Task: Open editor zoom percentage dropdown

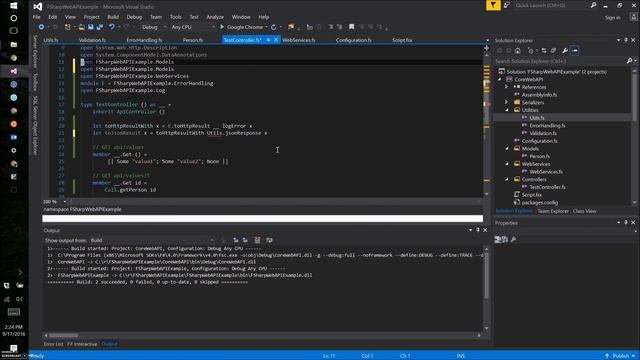Action: (x=64, y=202)
